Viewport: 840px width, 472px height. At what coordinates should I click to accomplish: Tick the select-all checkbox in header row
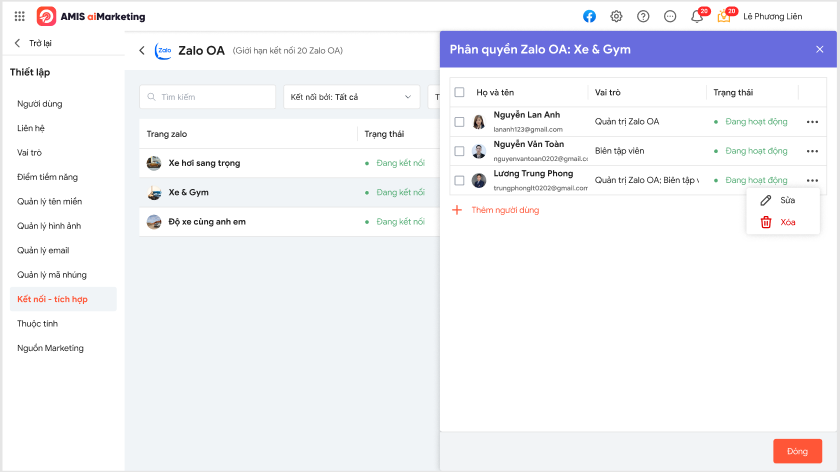459,92
